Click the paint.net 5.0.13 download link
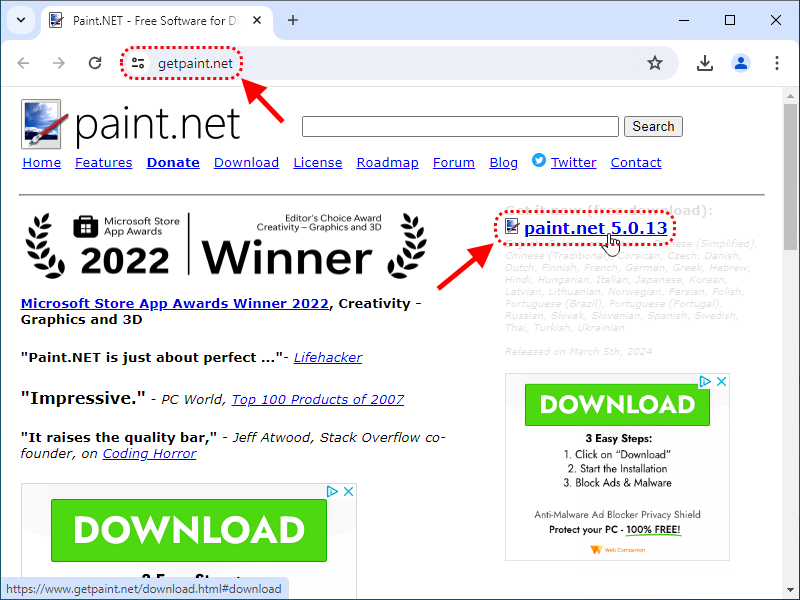The width and height of the screenshot is (800, 600). pyautogui.click(x=595, y=228)
